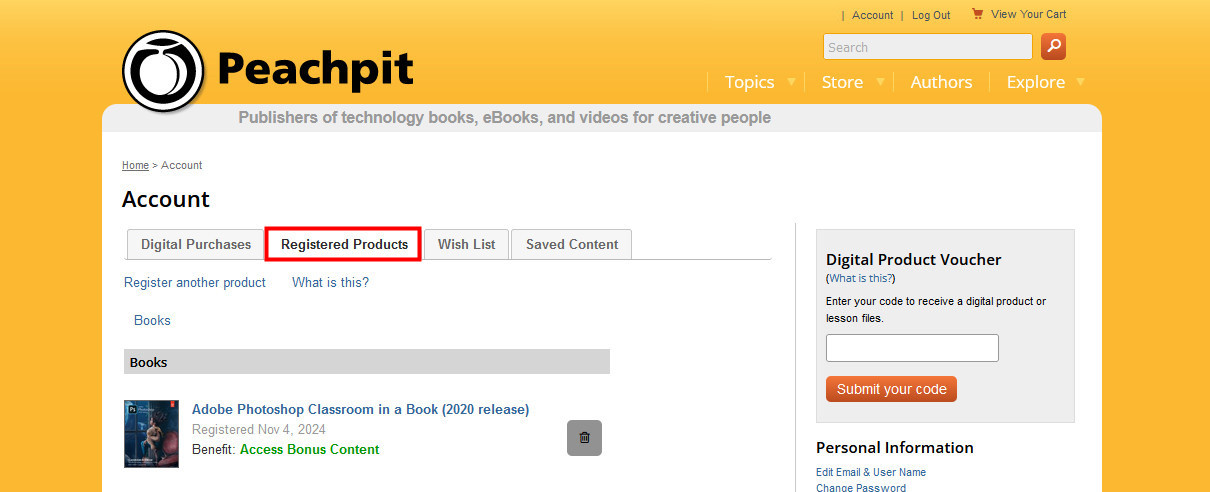
Task: Open the Store navigation menu
Action: click(x=842, y=82)
